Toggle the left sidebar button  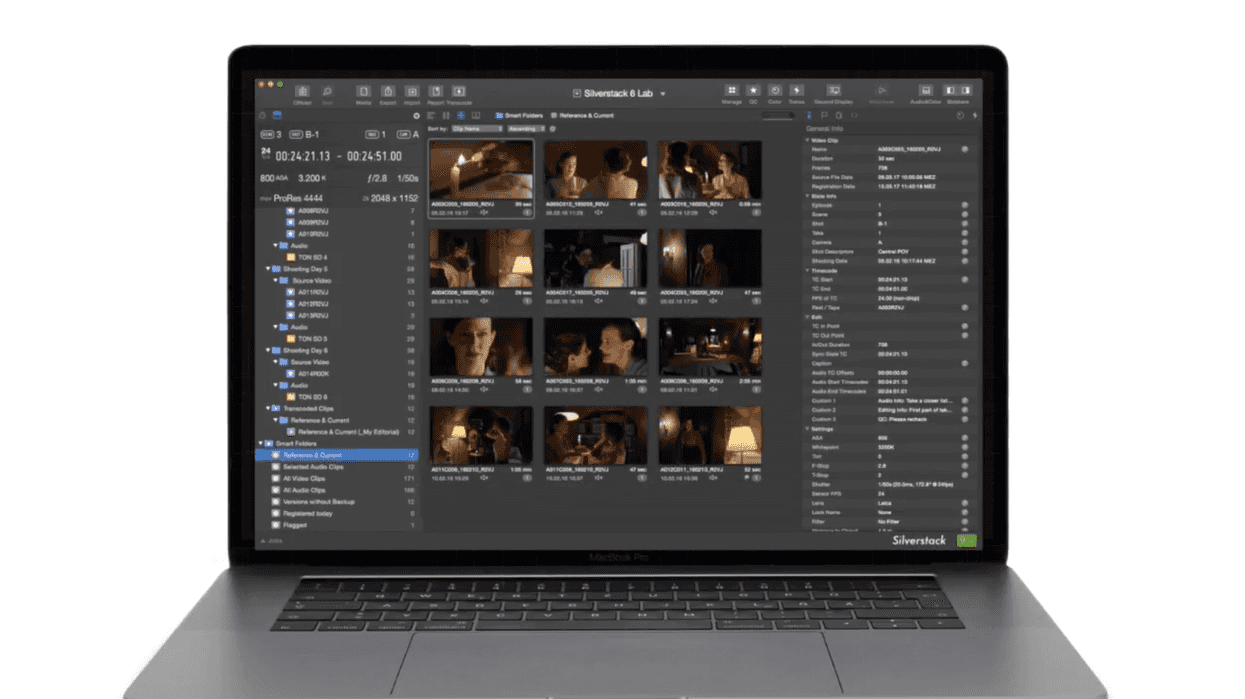coord(950,91)
